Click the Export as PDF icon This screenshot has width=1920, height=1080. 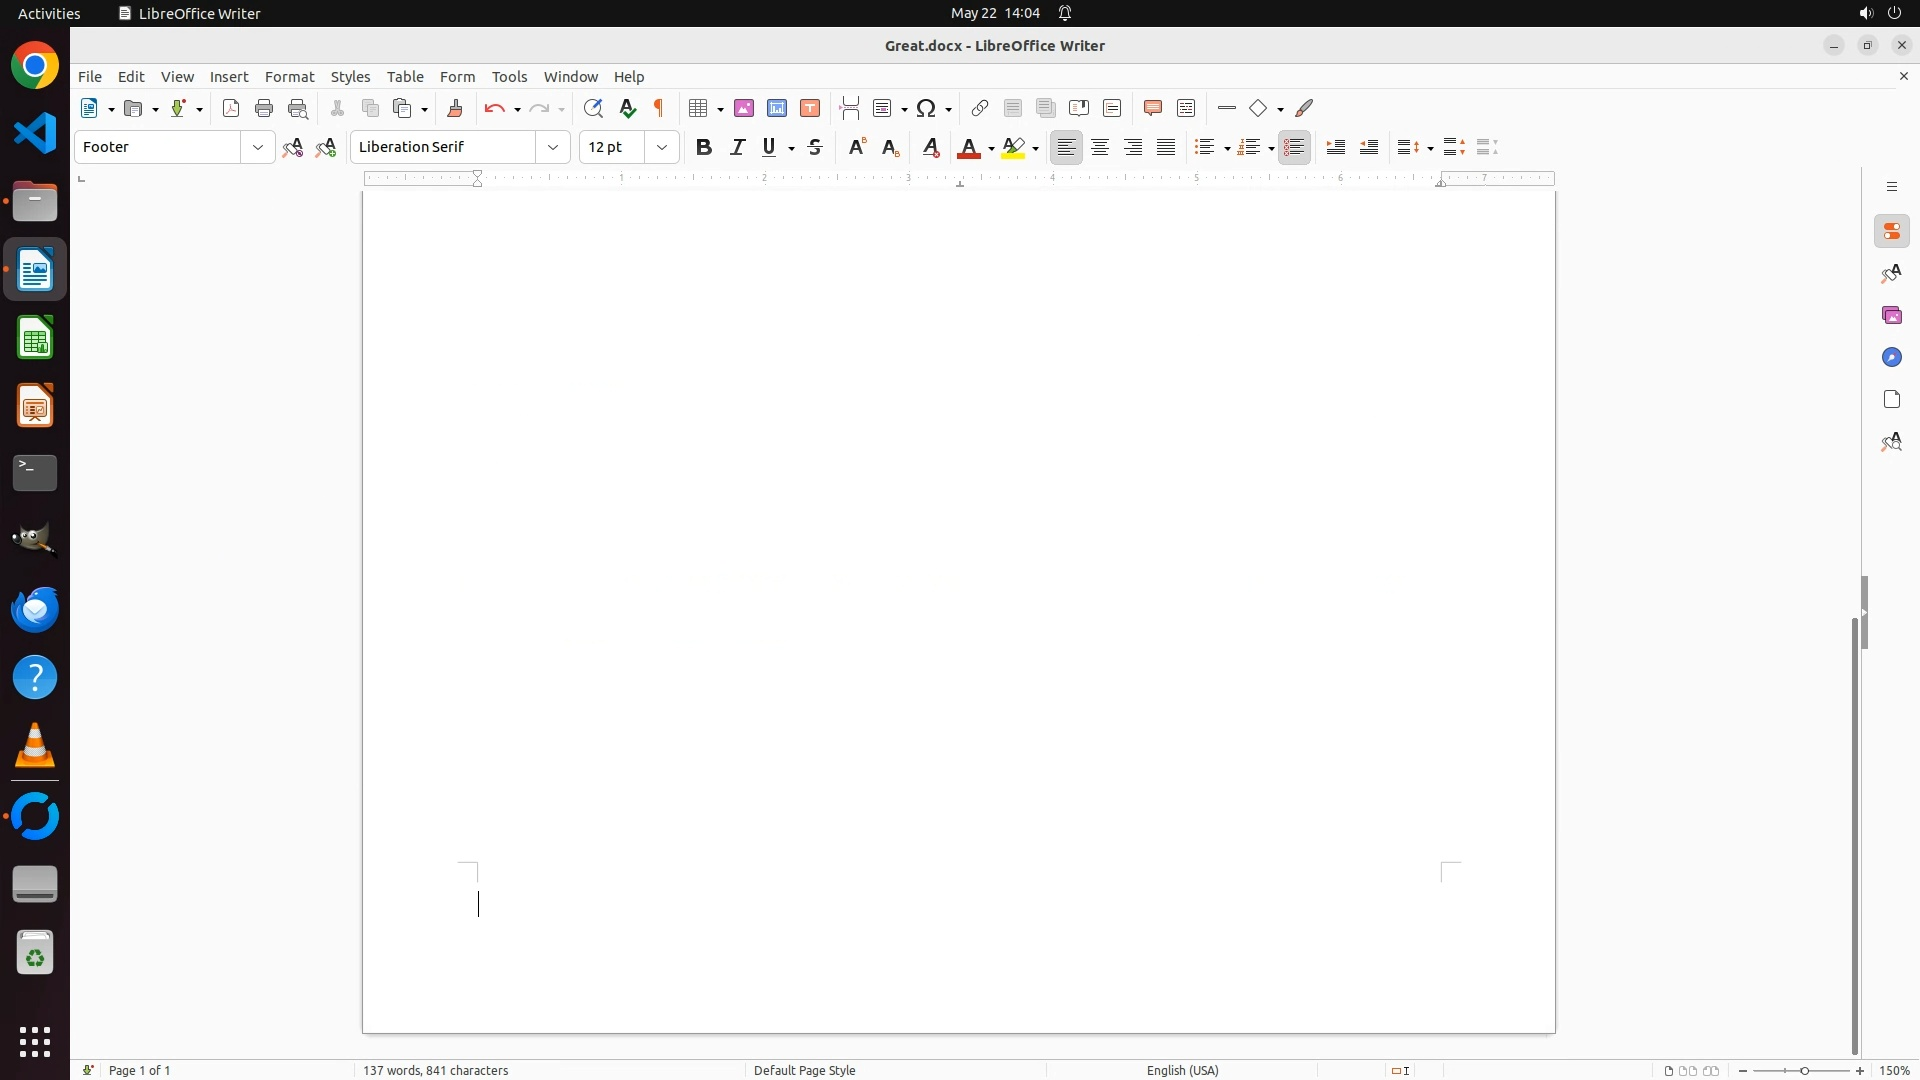coord(231,108)
